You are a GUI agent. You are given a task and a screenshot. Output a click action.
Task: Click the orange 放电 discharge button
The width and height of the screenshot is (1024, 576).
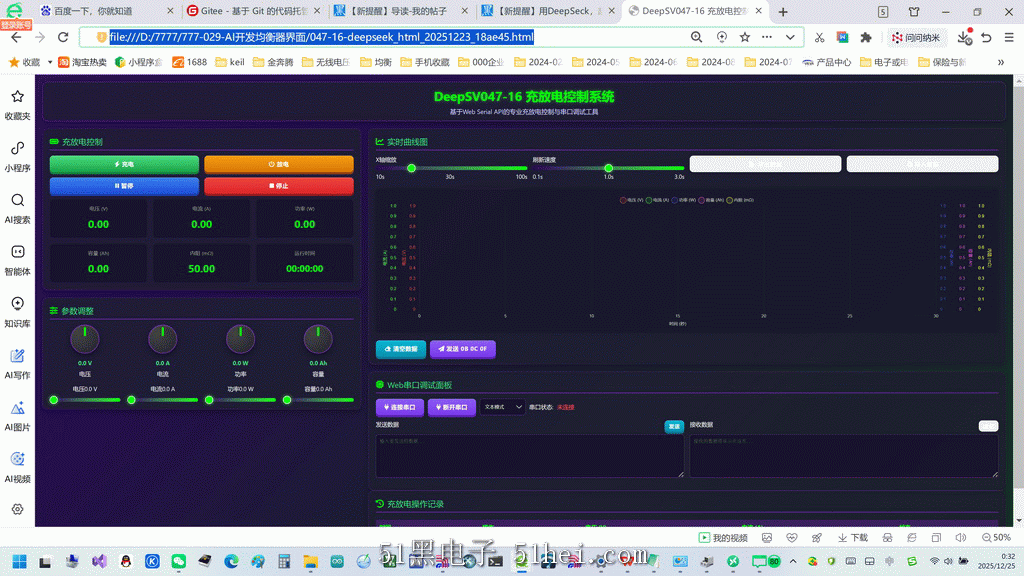279,165
